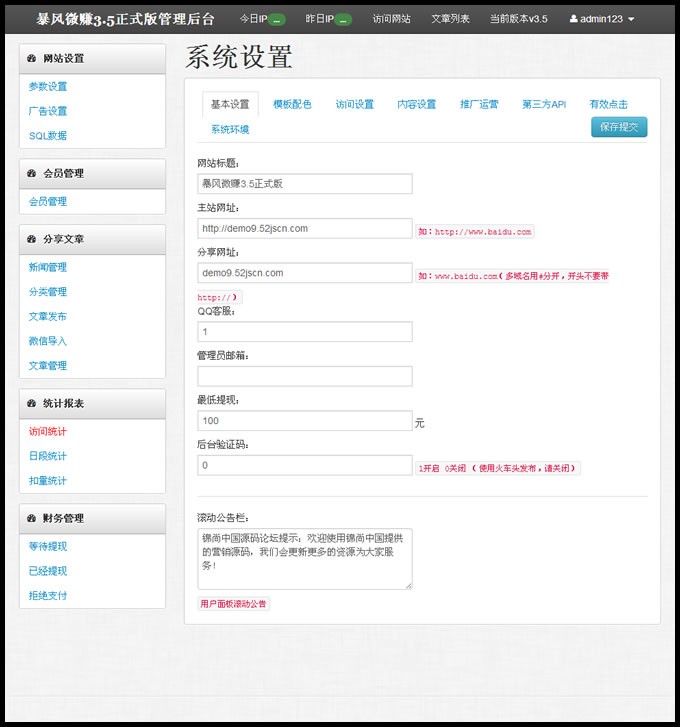Click the 今日IP green badge
Viewport: 680px width, 727px height.
277,20
